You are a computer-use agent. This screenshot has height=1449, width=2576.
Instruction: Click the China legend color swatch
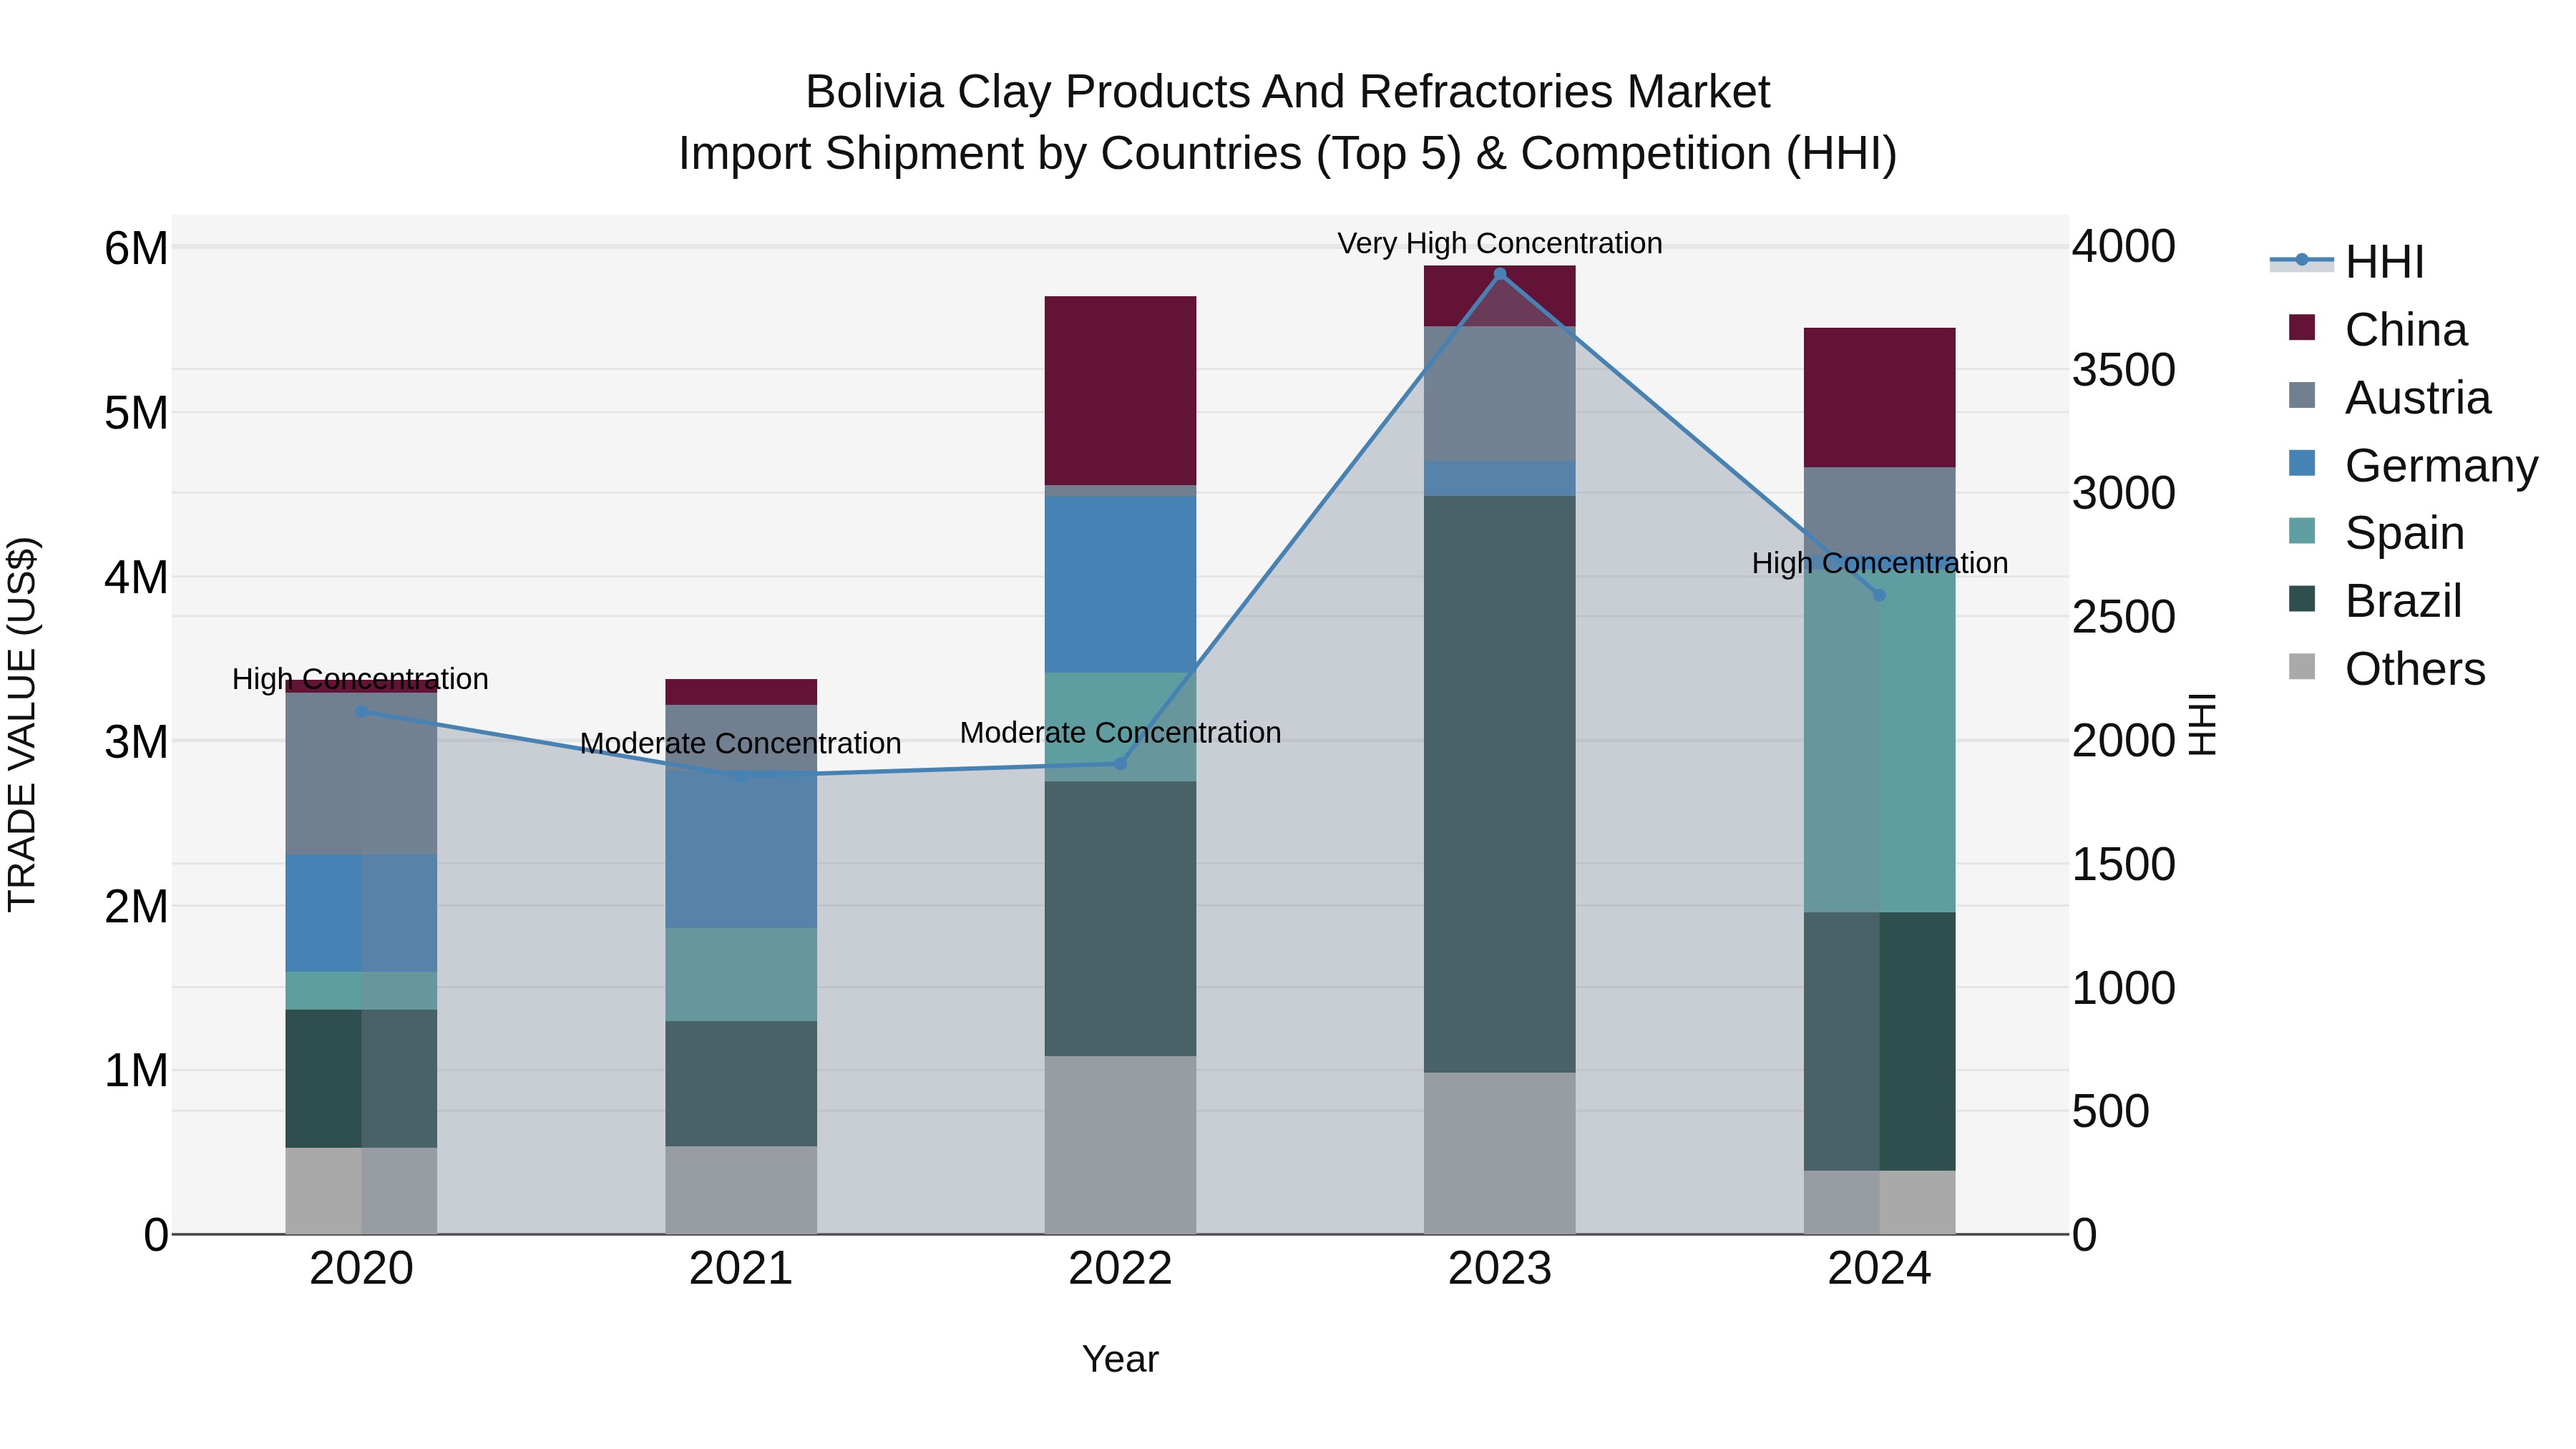tap(2301, 328)
